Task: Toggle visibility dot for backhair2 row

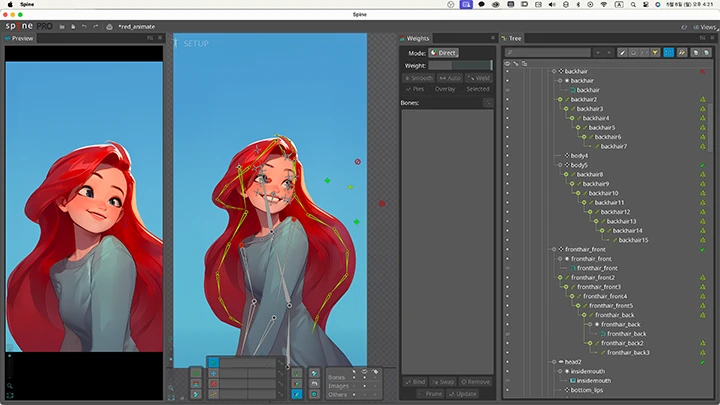Action: pos(507,99)
